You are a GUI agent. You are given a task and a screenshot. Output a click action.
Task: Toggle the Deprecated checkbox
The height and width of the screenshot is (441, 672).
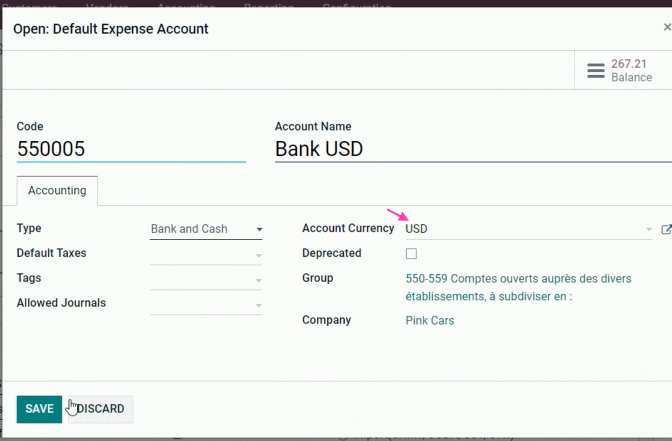pos(411,254)
